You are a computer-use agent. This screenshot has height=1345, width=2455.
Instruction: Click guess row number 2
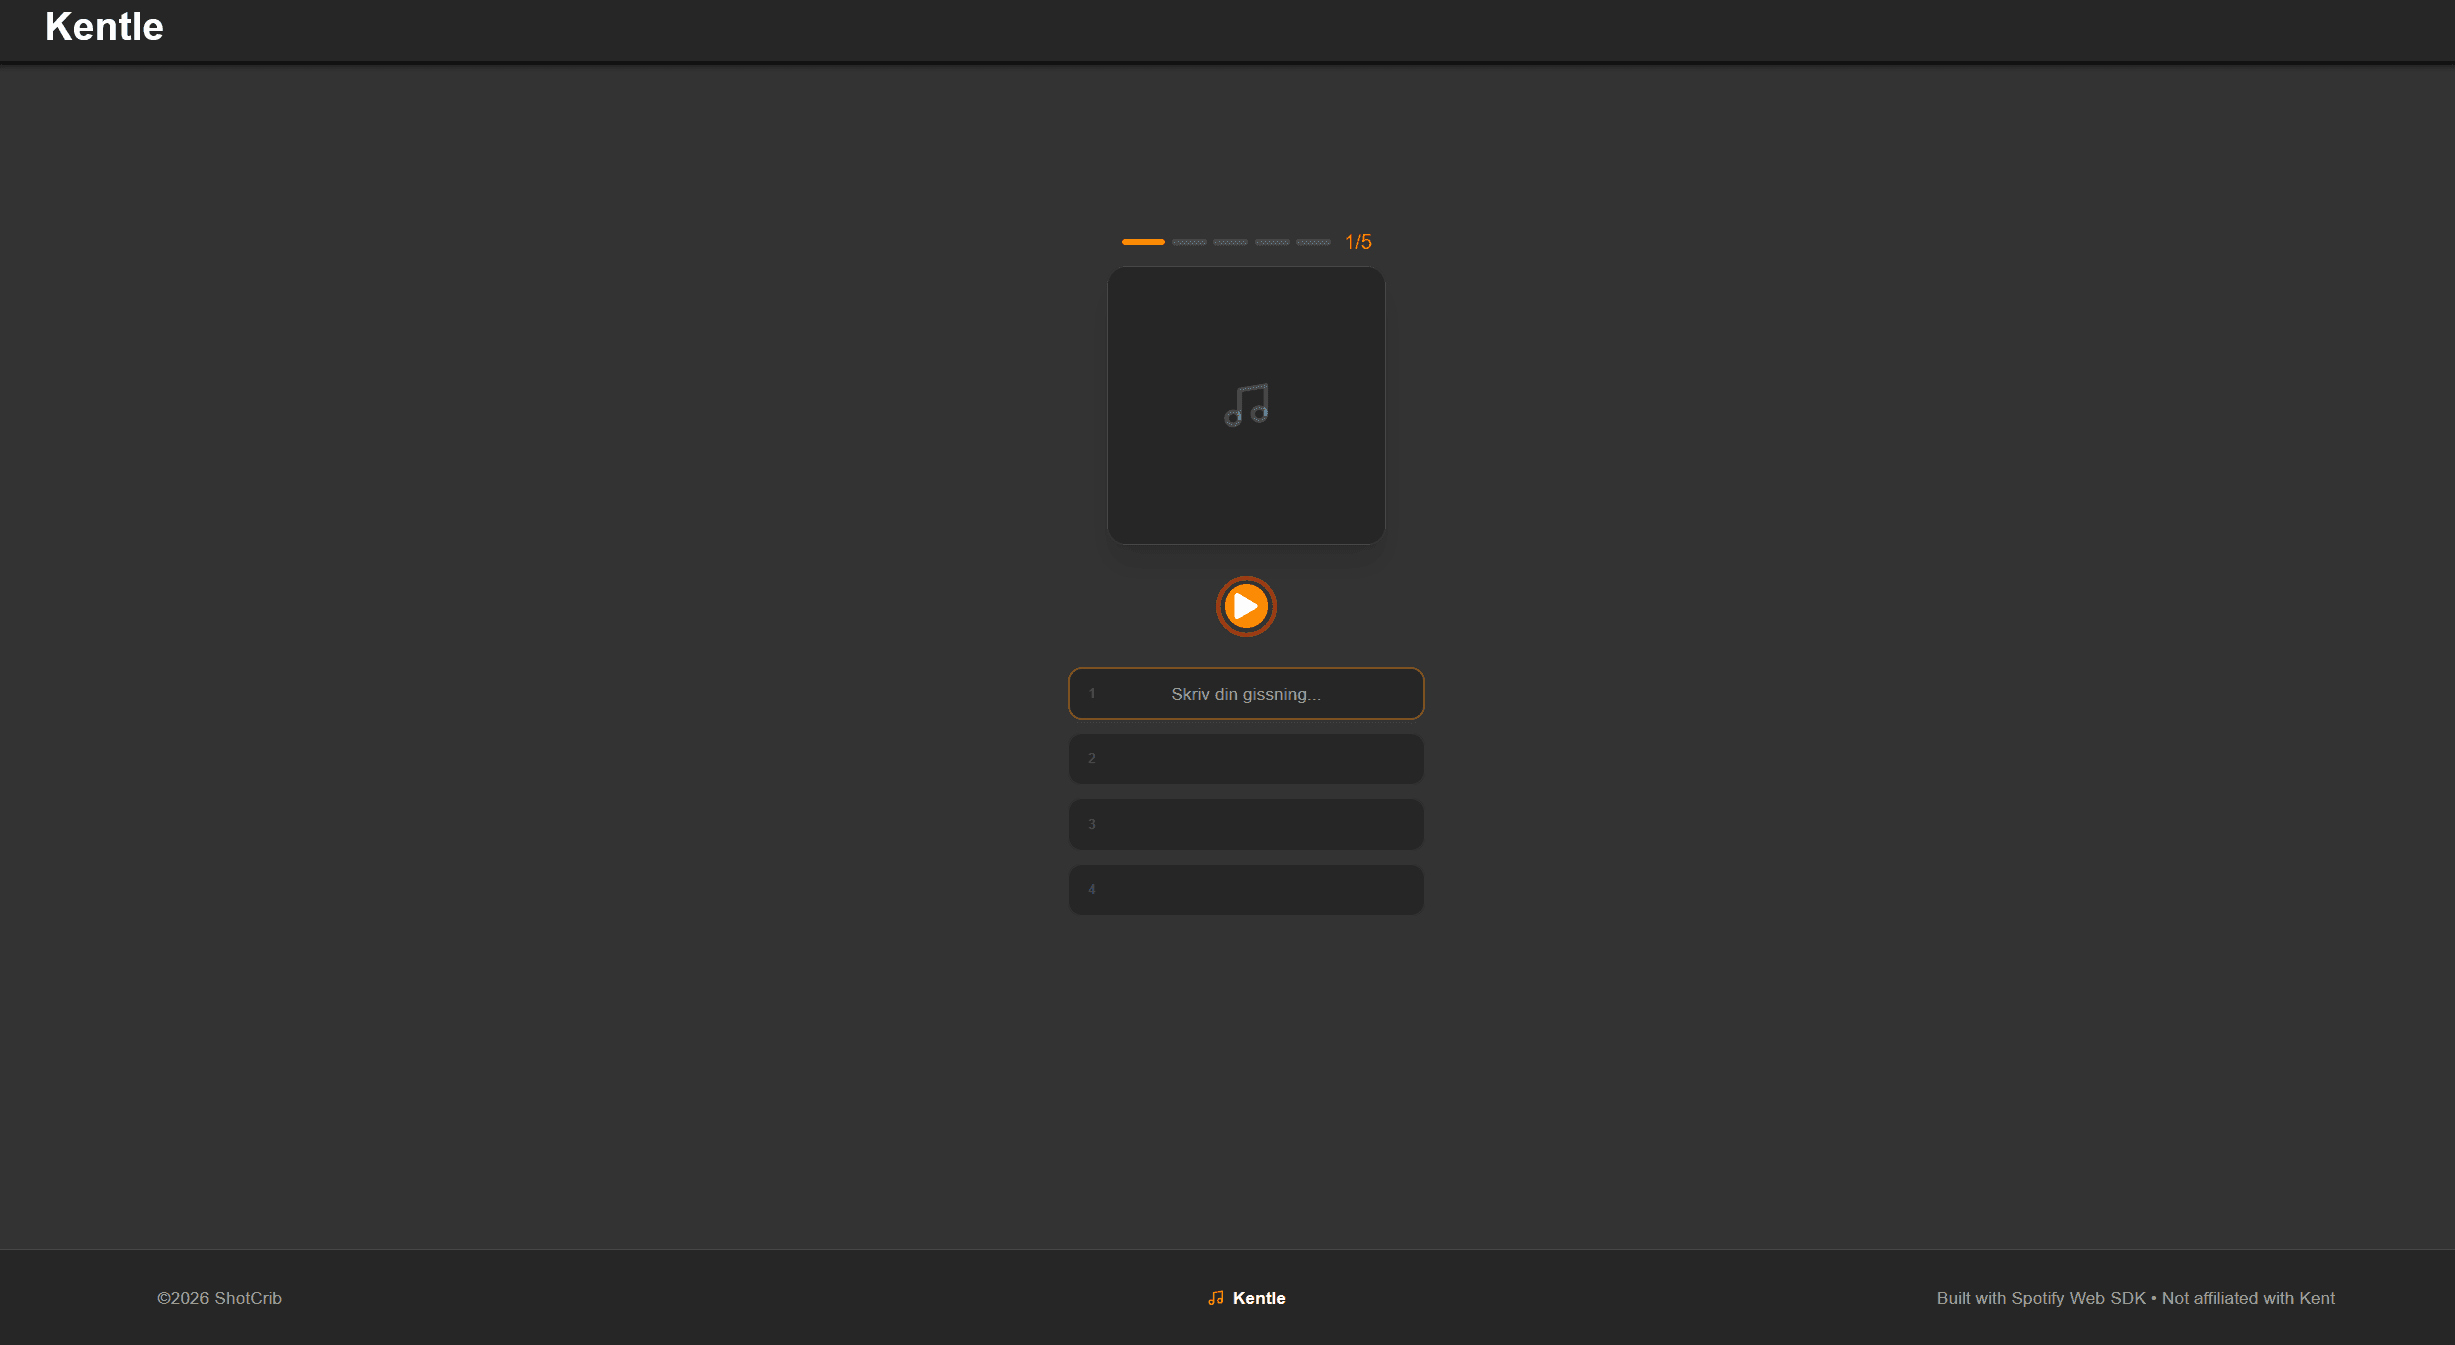tap(1246, 759)
